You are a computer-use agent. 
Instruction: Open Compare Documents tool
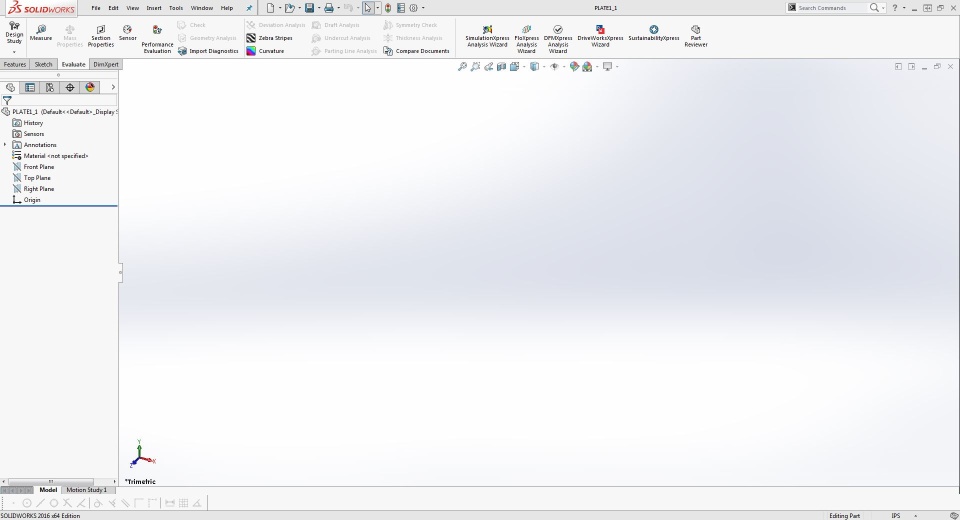pyautogui.click(x=416, y=51)
